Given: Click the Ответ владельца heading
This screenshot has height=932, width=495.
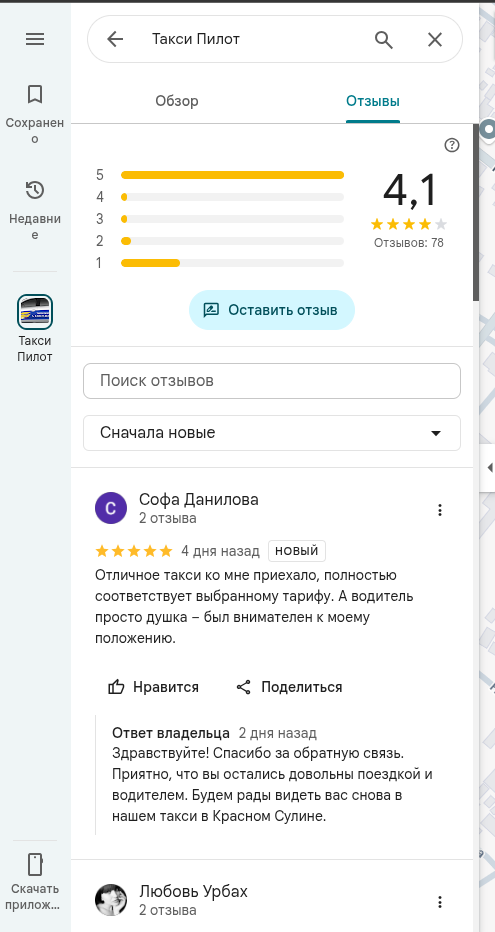Looking at the screenshot, I should (171, 733).
